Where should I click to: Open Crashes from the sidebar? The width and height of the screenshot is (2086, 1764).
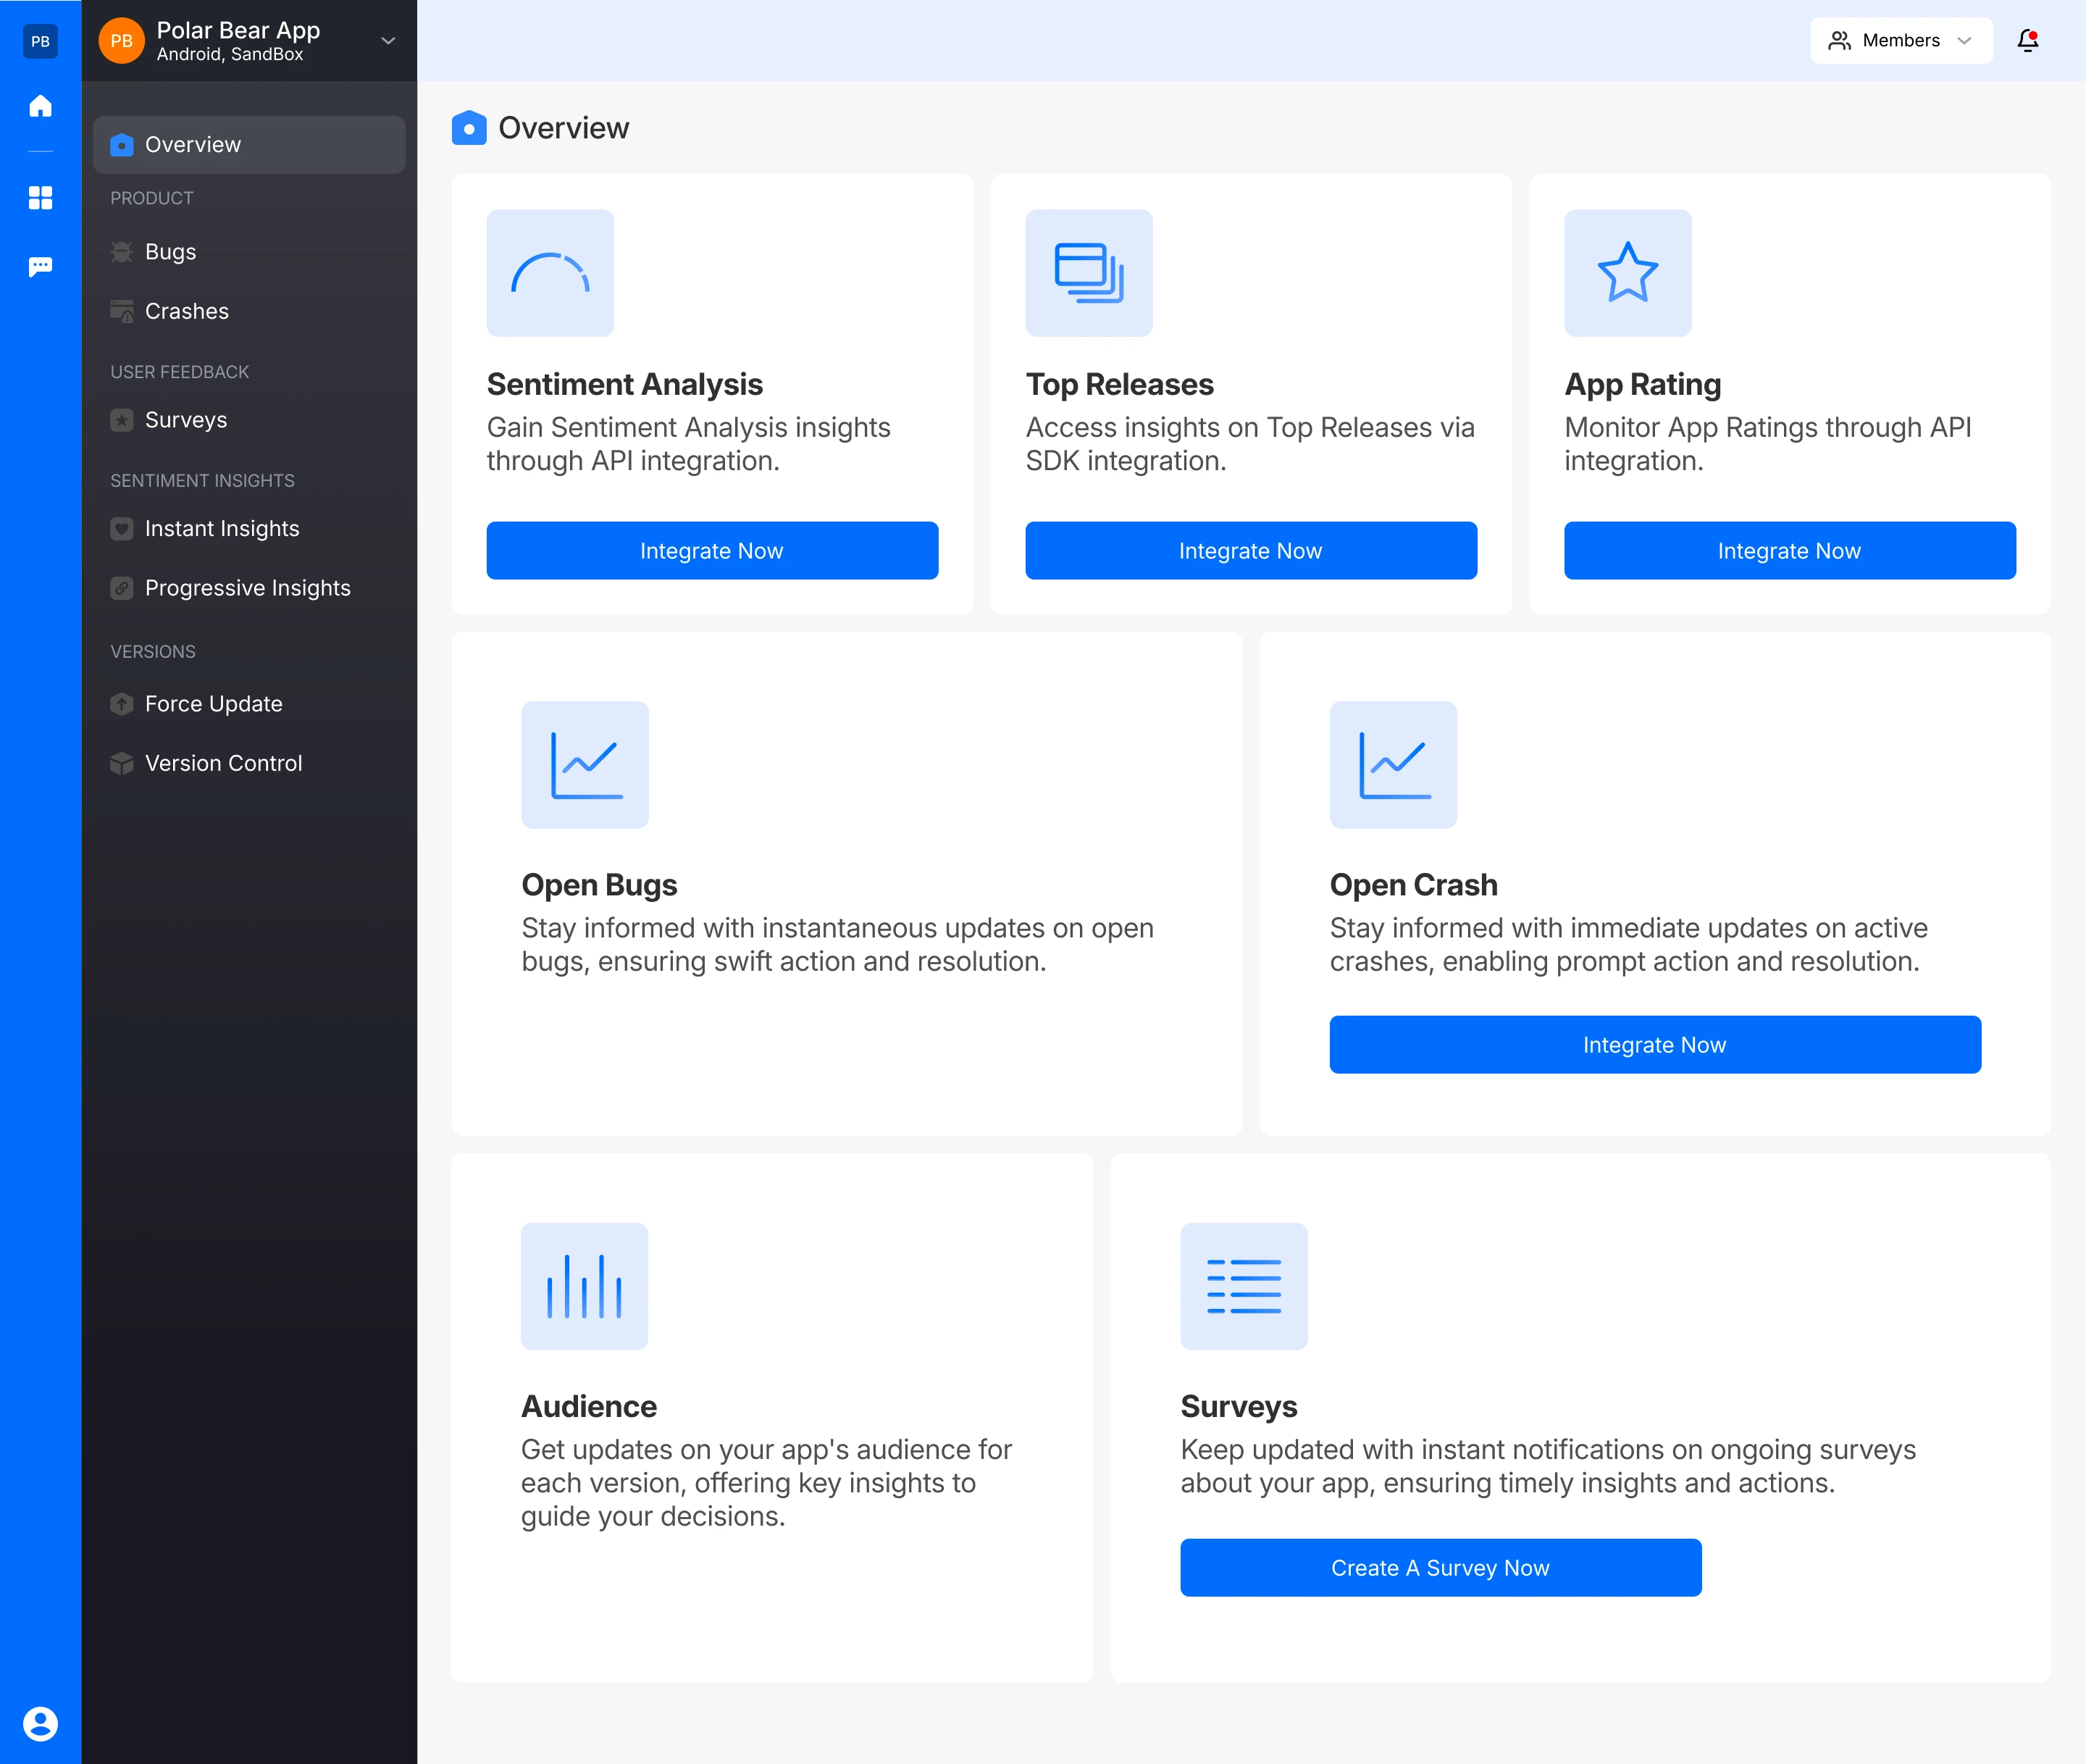coord(186,311)
